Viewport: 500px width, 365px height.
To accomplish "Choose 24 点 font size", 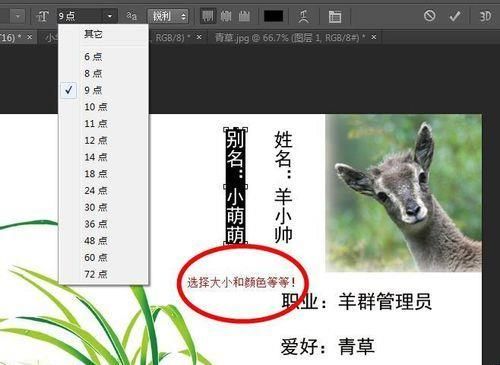I will point(103,190).
